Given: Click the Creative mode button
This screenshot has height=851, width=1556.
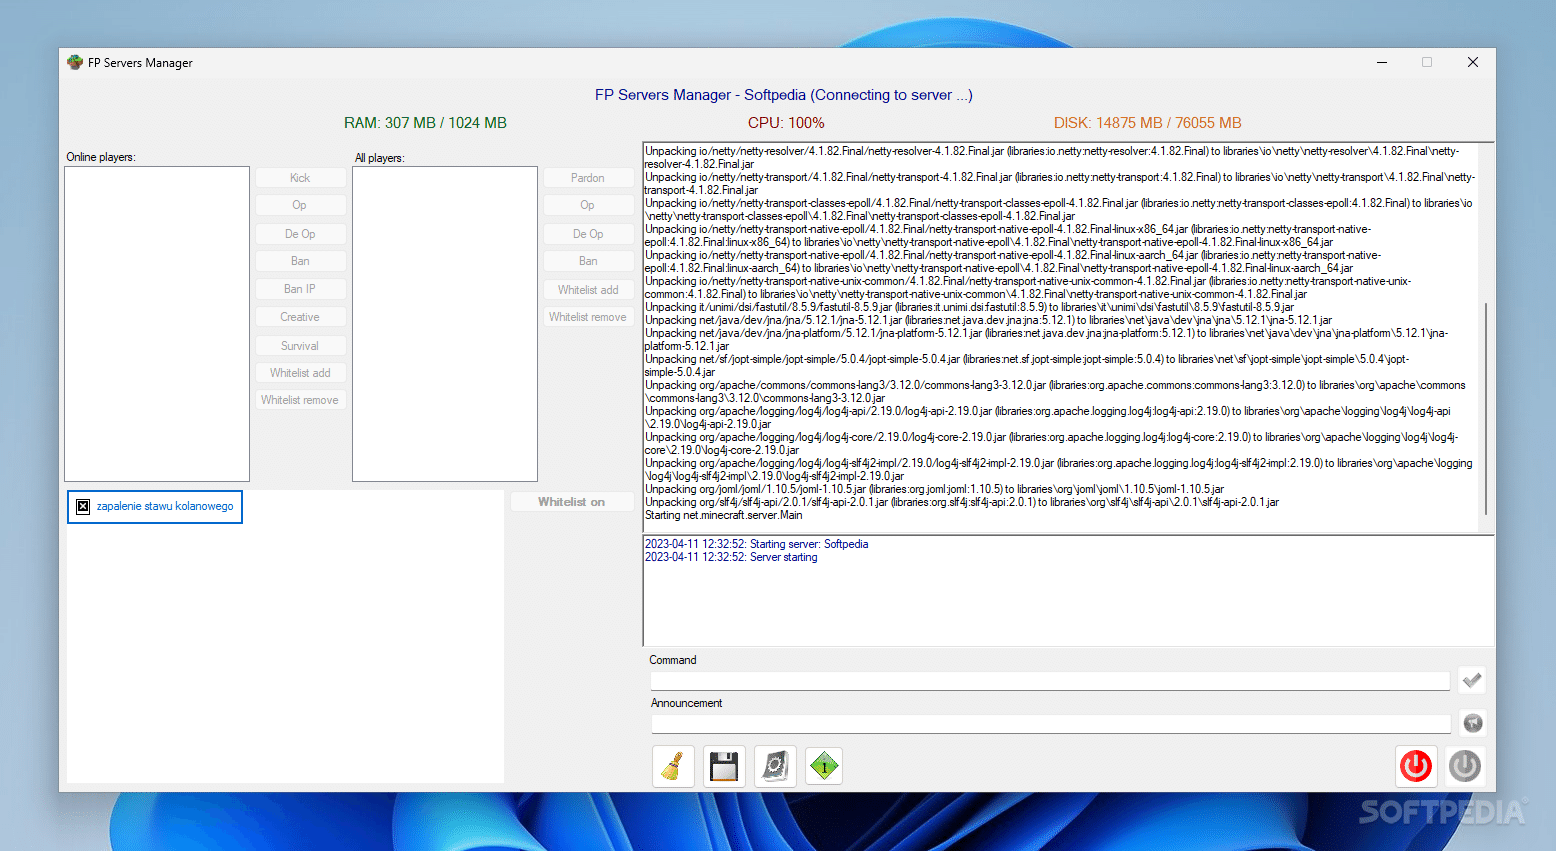Looking at the screenshot, I should point(300,317).
